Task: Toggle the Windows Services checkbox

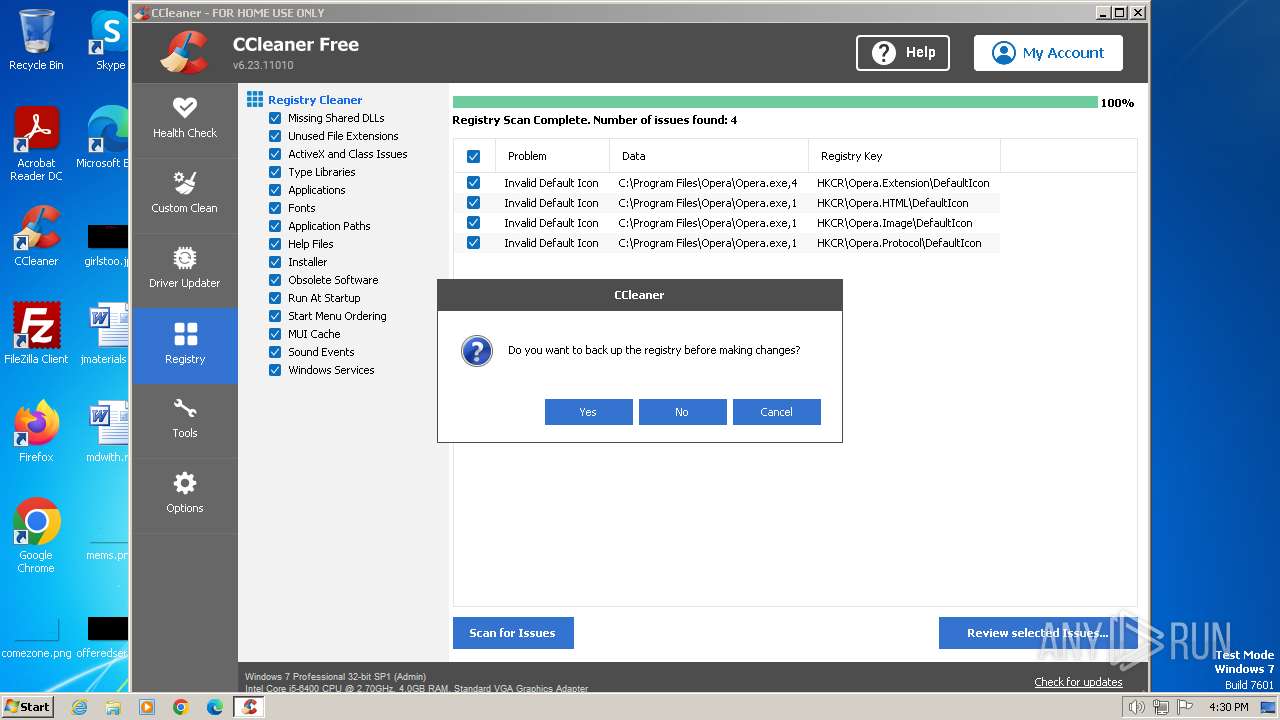Action: point(275,370)
